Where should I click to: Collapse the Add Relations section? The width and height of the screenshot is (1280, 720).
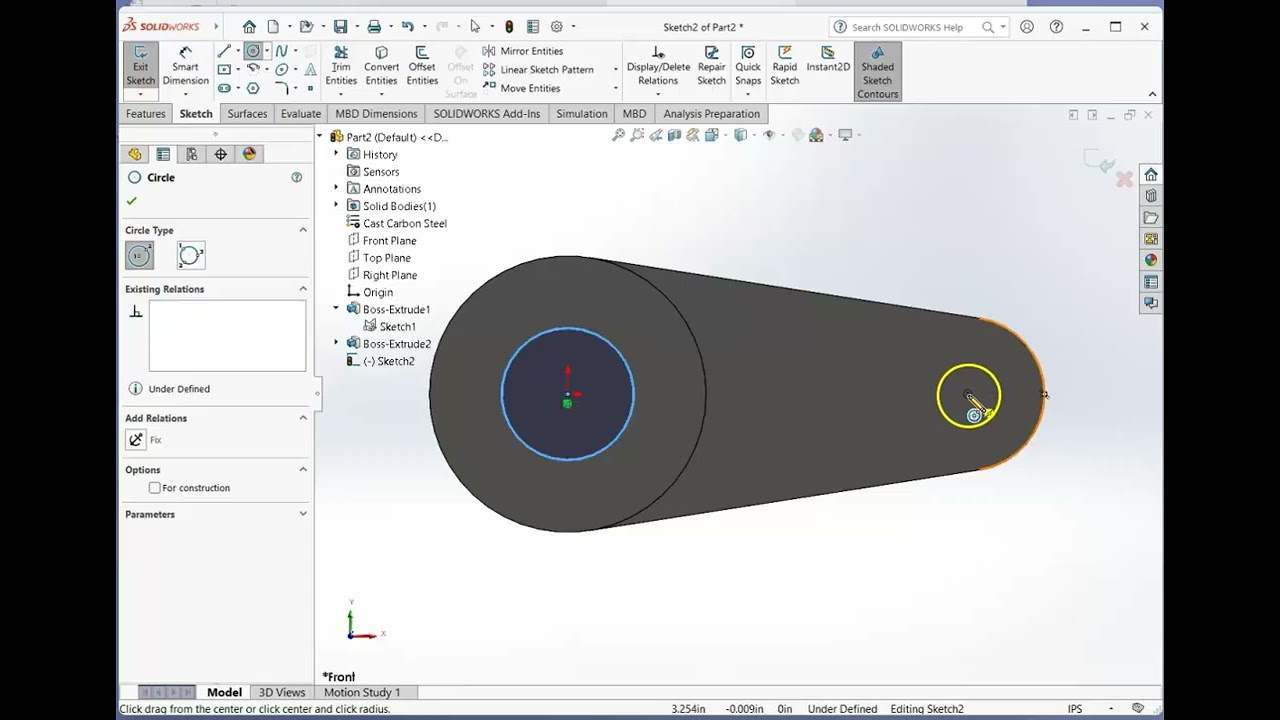click(303, 418)
